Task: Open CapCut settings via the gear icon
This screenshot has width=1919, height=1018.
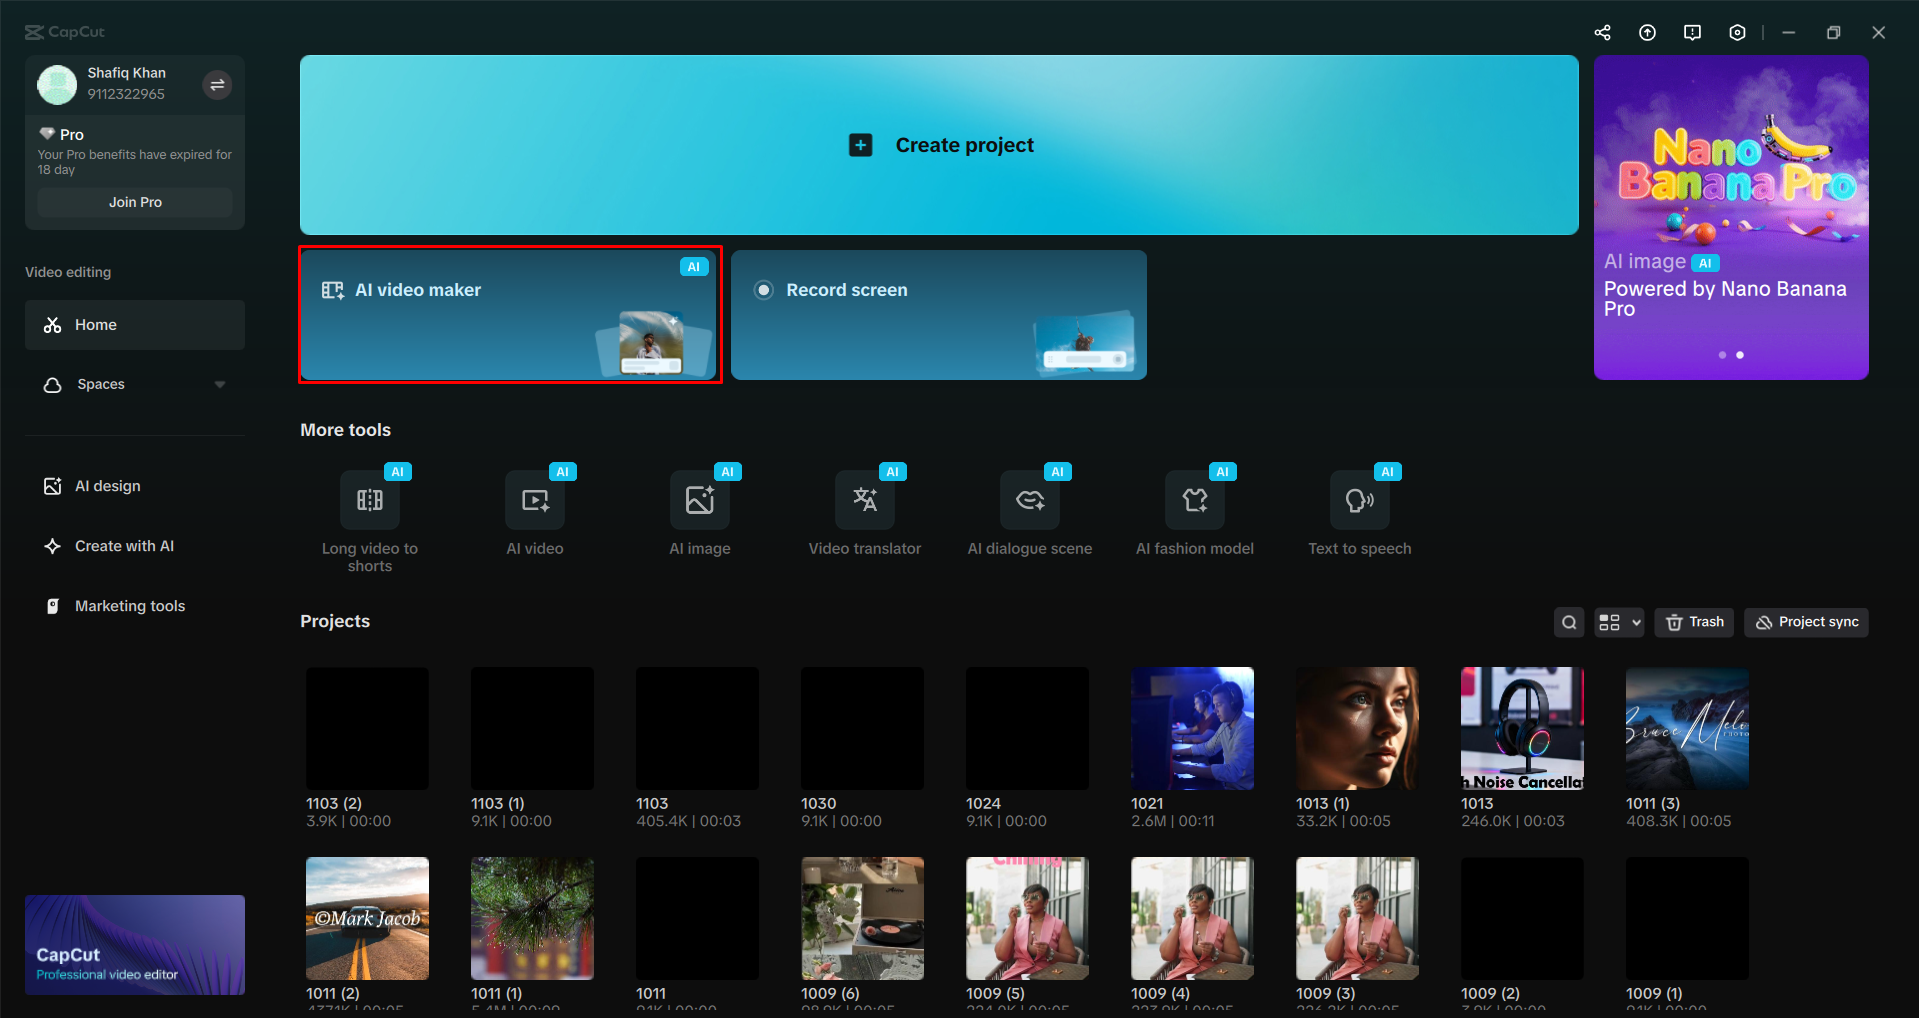Action: [x=1737, y=32]
